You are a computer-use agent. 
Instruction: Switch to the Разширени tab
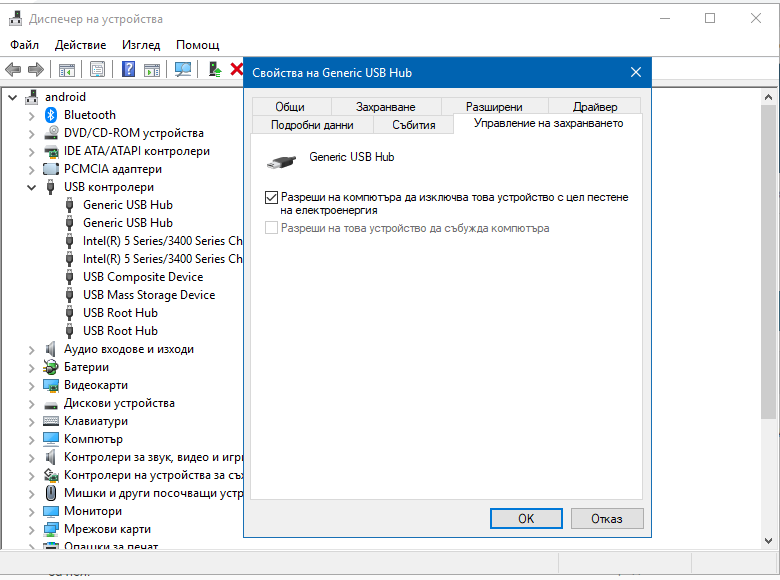click(494, 106)
